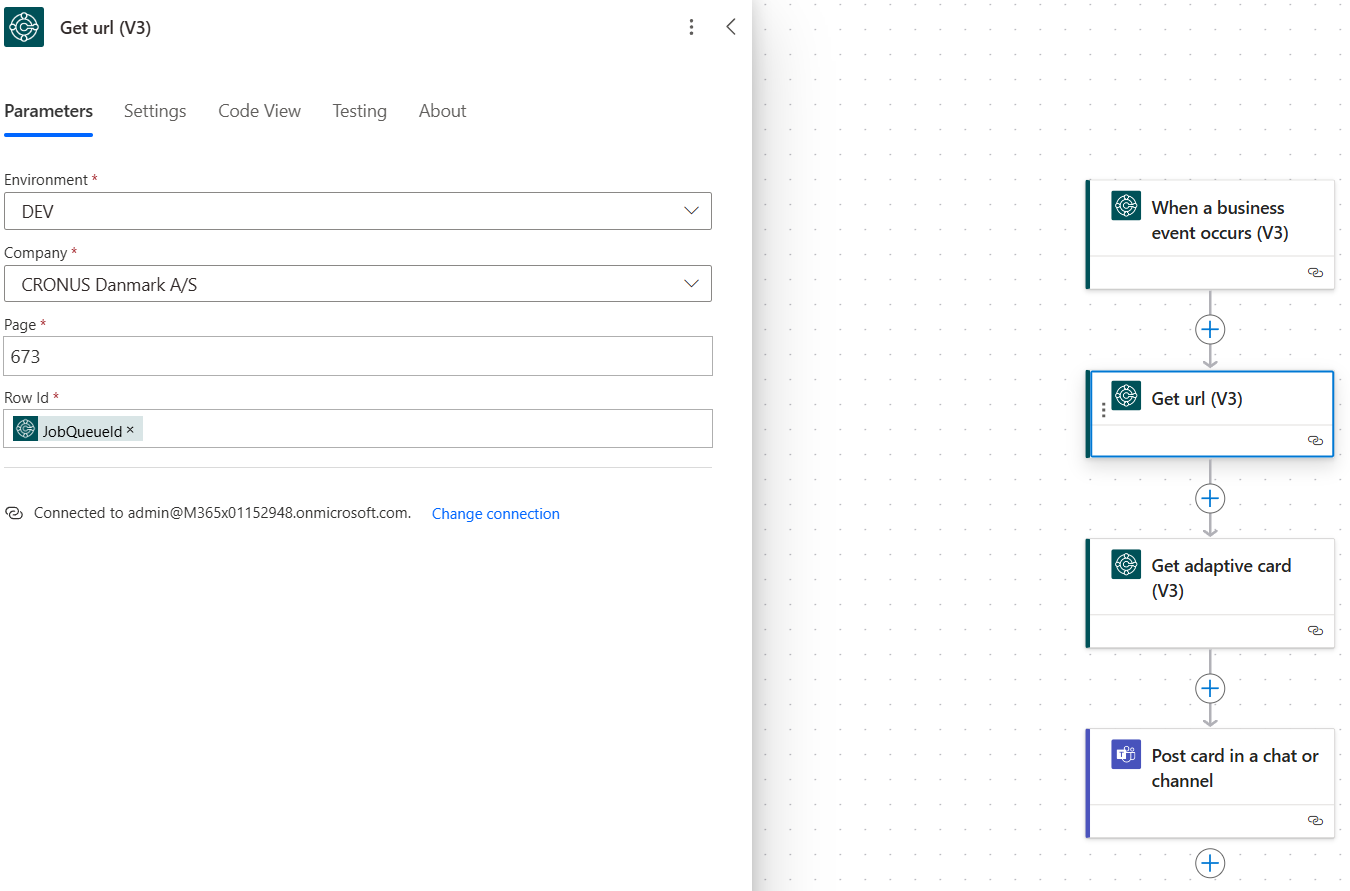Click the Page field label
The image size is (1350, 891).
(20, 325)
